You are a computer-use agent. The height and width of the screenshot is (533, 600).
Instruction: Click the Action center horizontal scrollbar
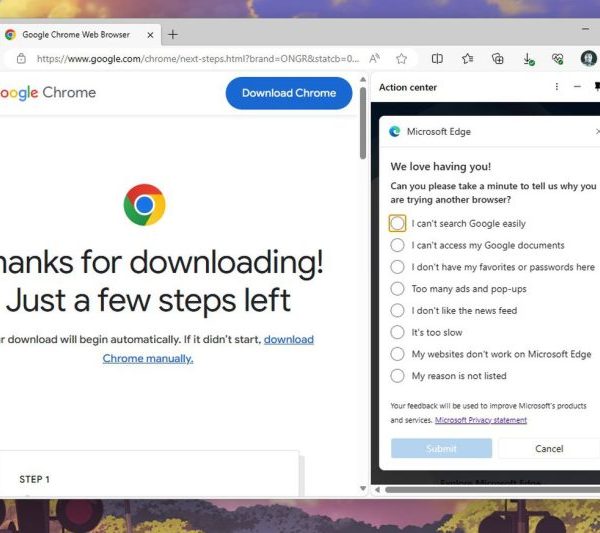(x=492, y=489)
